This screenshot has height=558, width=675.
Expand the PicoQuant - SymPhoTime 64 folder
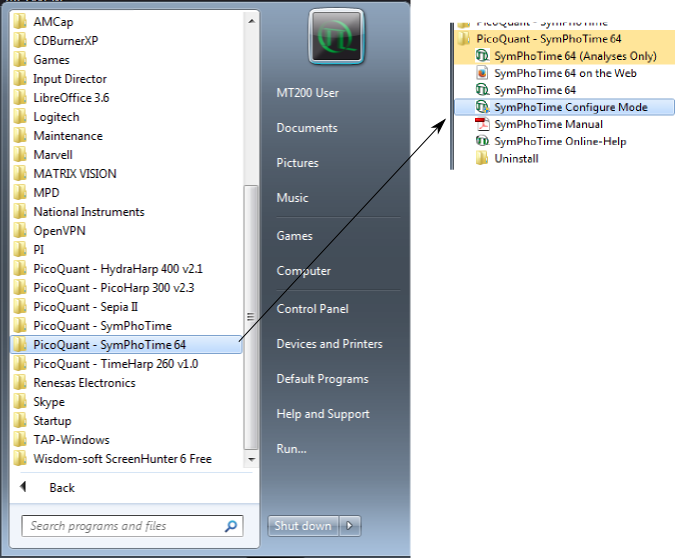109,345
